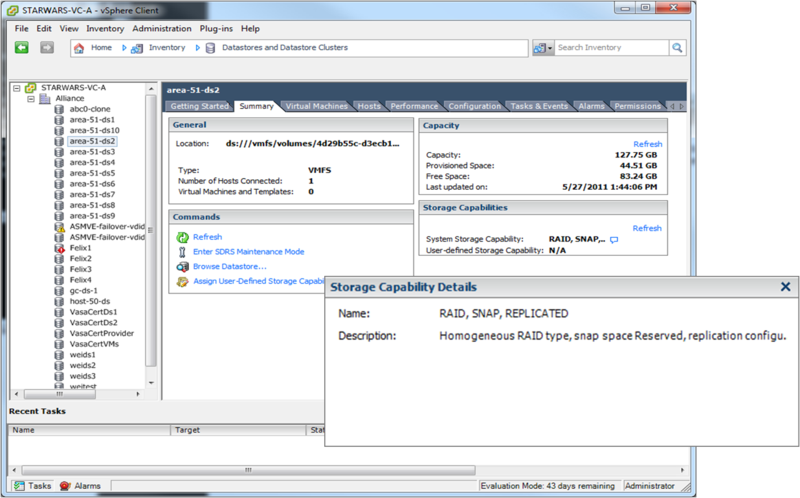Click the Felix3 datastore icon

(x=59, y=269)
